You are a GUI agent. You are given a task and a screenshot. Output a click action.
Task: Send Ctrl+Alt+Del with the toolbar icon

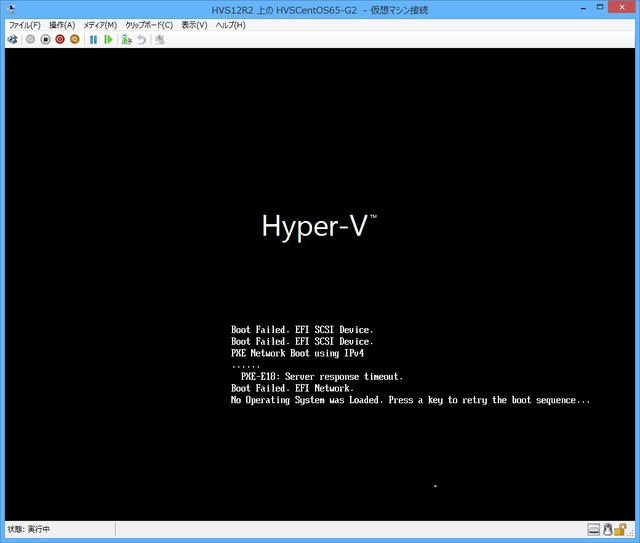click(x=13, y=40)
